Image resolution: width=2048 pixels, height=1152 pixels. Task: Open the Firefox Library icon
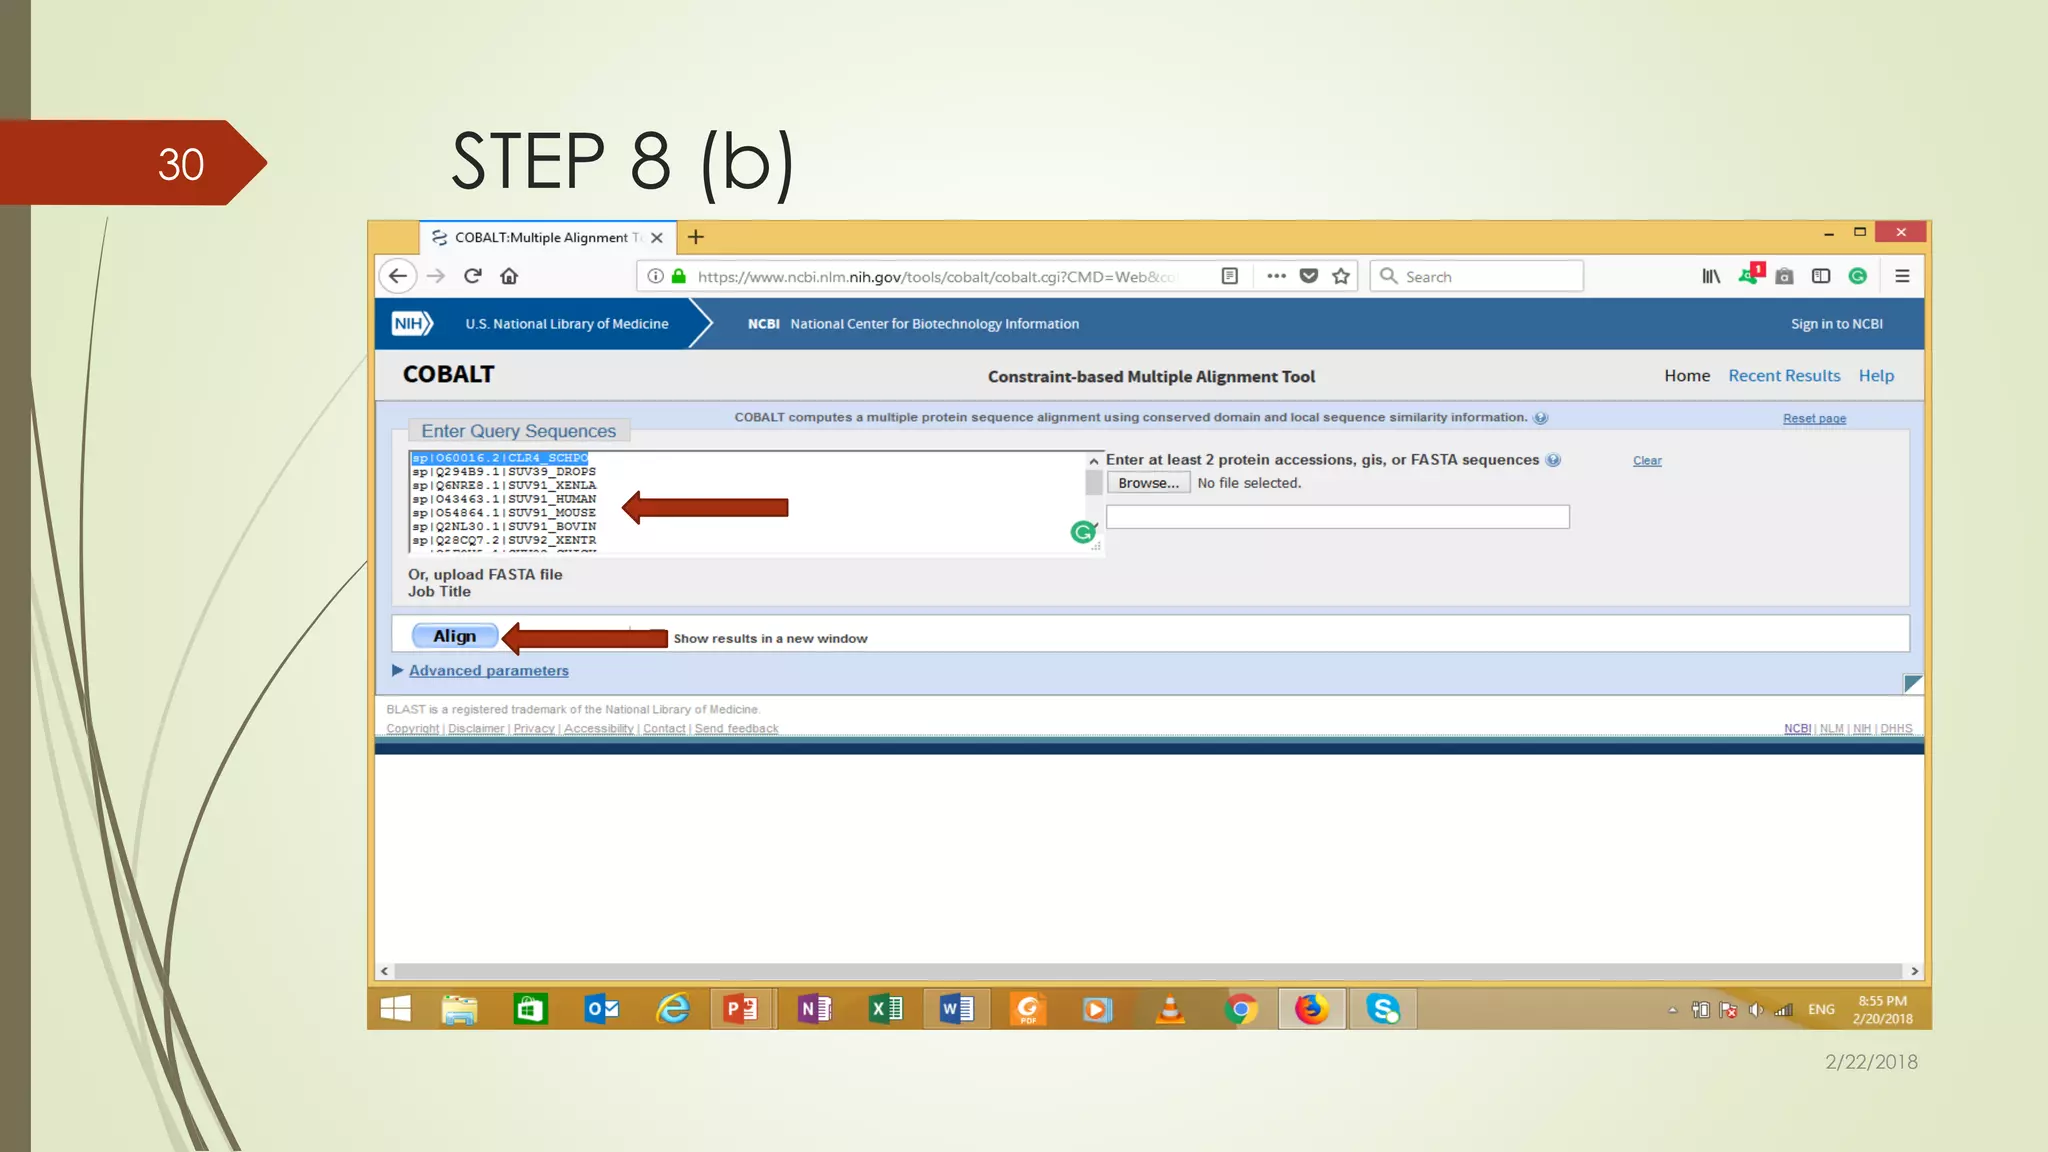tap(1711, 276)
